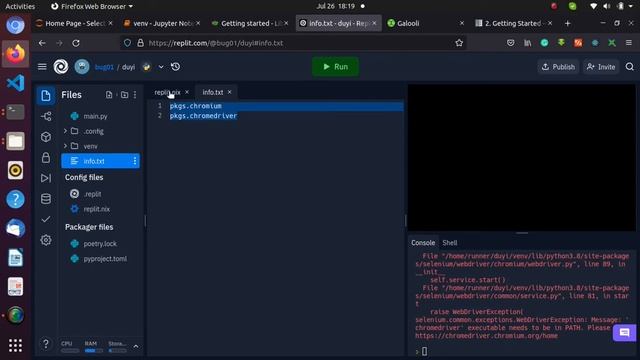Switch to replit.nix editor tab
The height and width of the screenshot is (360, 640).
167,92
